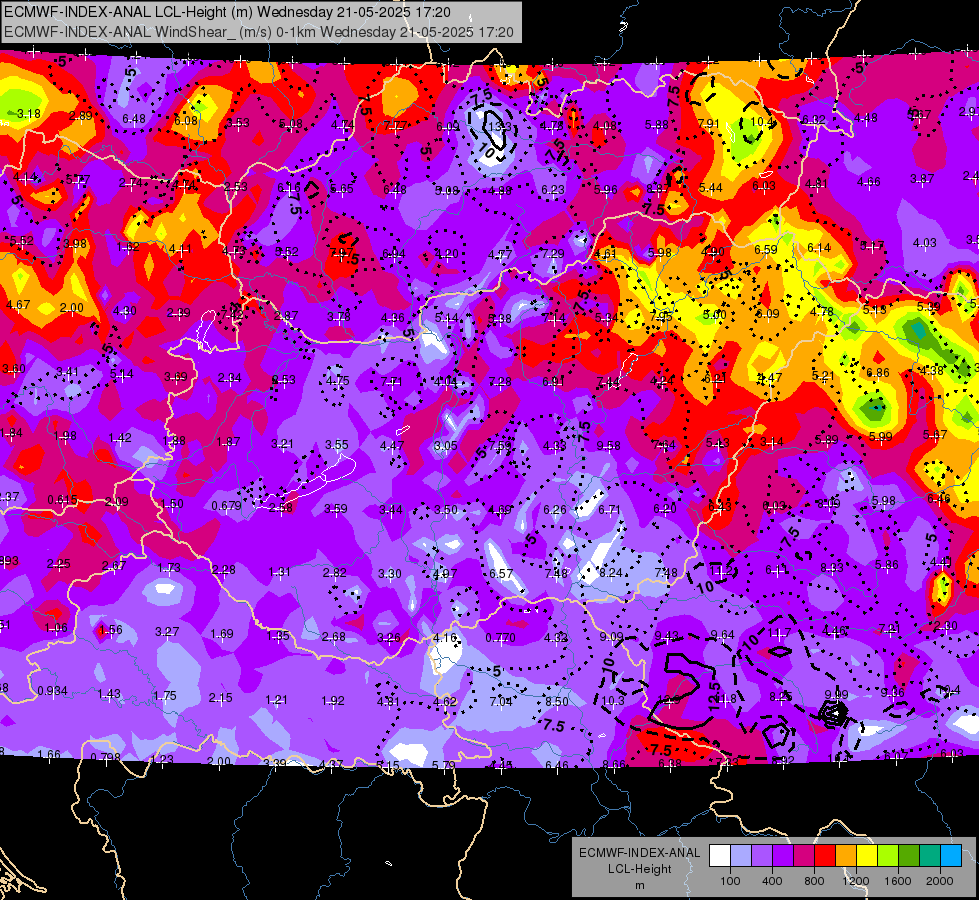Click the shear value 4.62
This screenshot has width=979, height=900.
point(445,701)
